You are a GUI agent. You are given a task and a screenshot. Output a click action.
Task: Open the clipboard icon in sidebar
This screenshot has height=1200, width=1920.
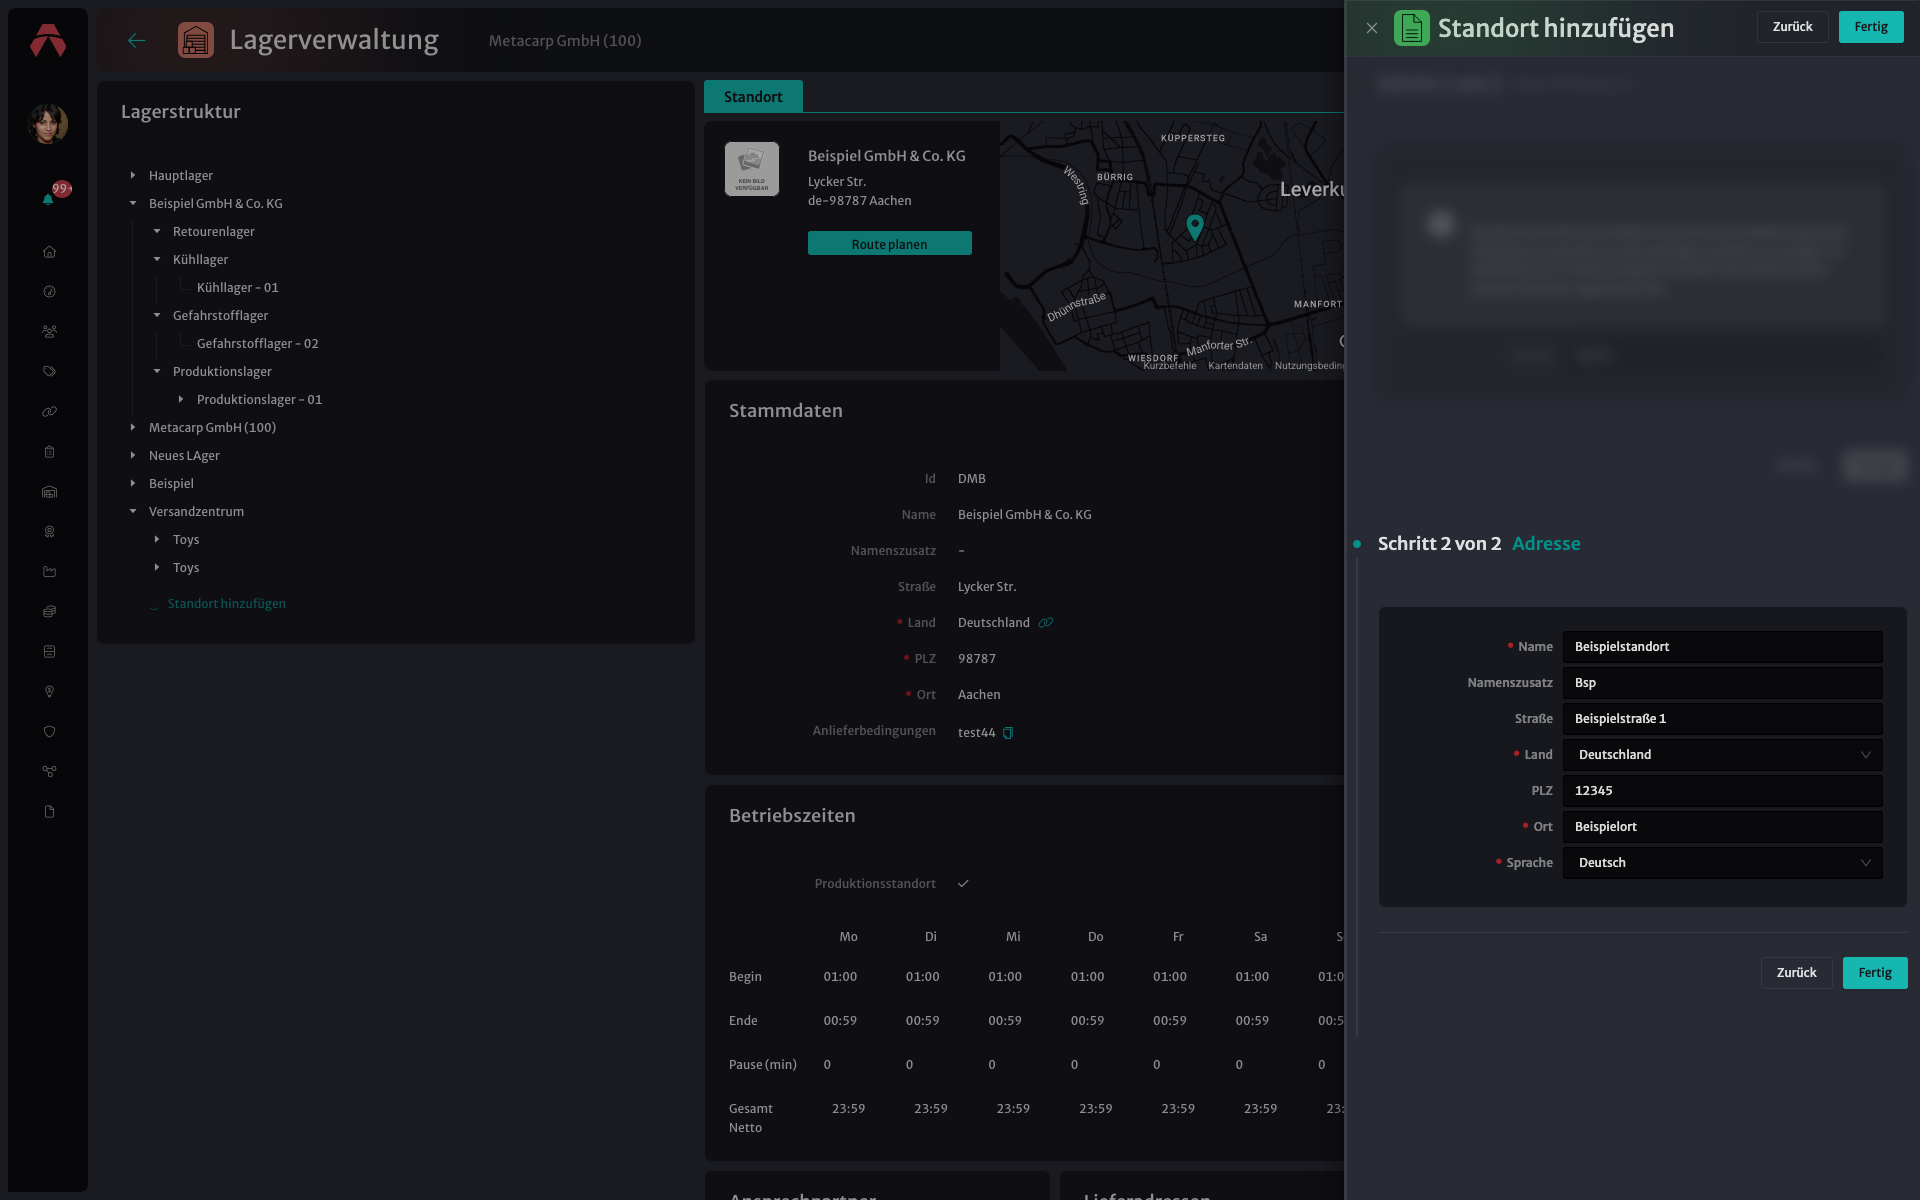coord(49,452)
